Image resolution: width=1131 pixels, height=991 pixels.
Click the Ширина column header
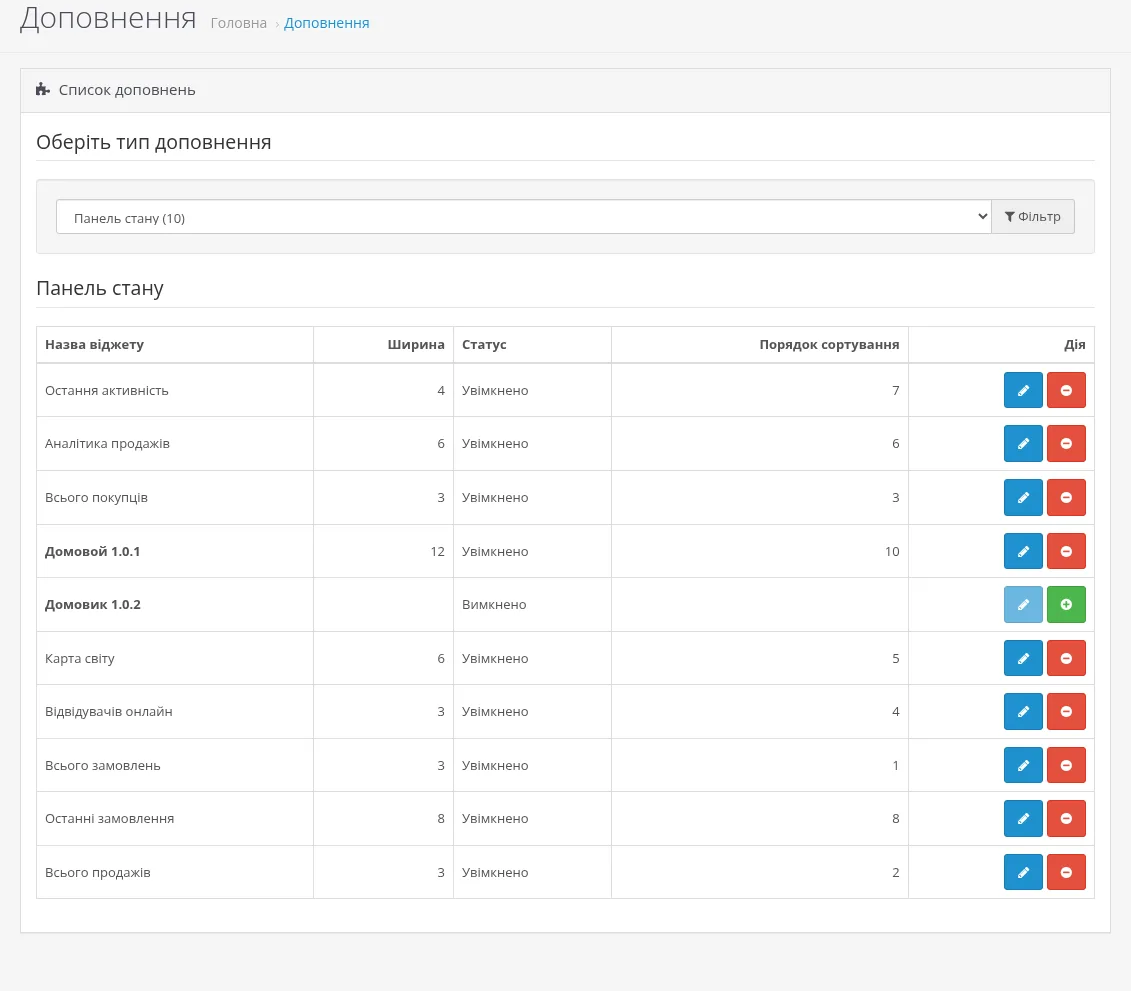(416, 345)
